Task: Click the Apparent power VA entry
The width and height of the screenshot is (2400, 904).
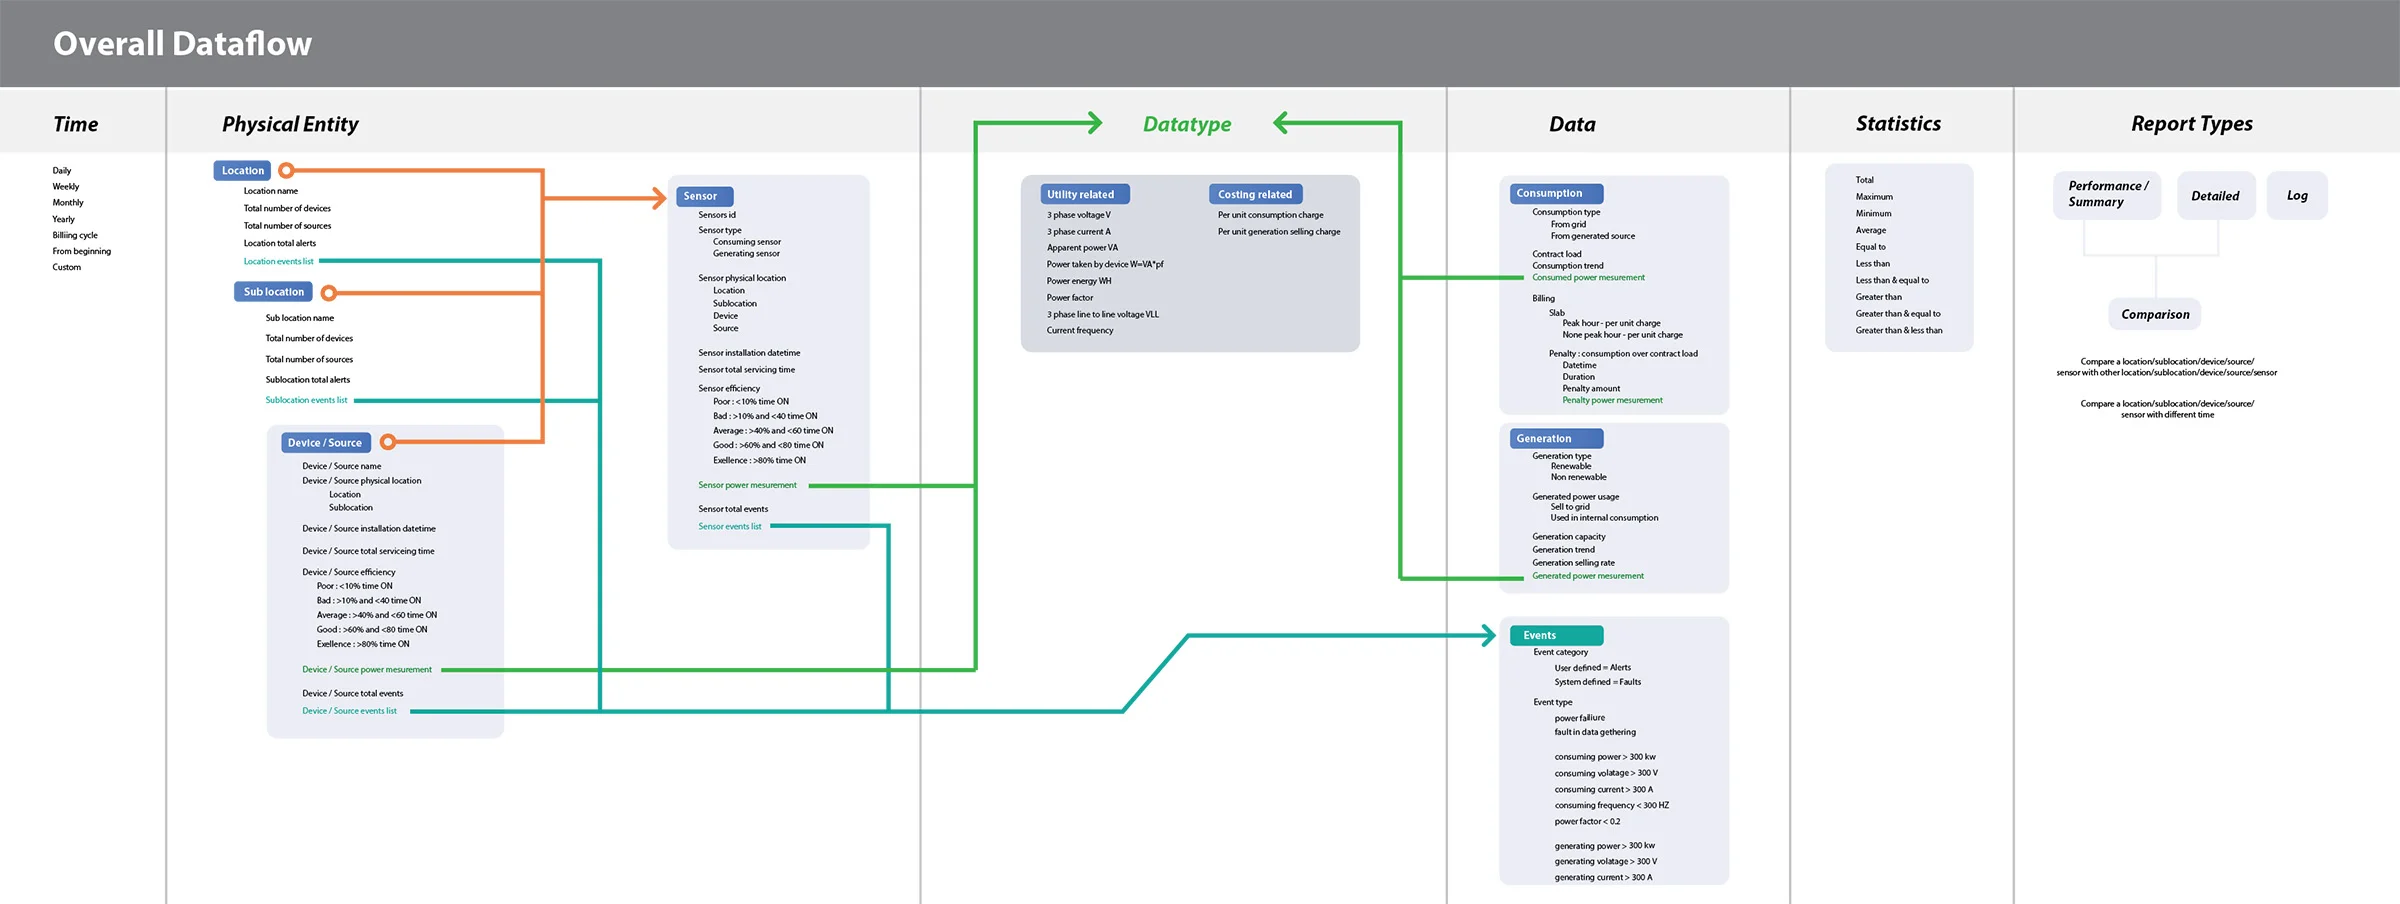Action: (x=1083, y=248)
